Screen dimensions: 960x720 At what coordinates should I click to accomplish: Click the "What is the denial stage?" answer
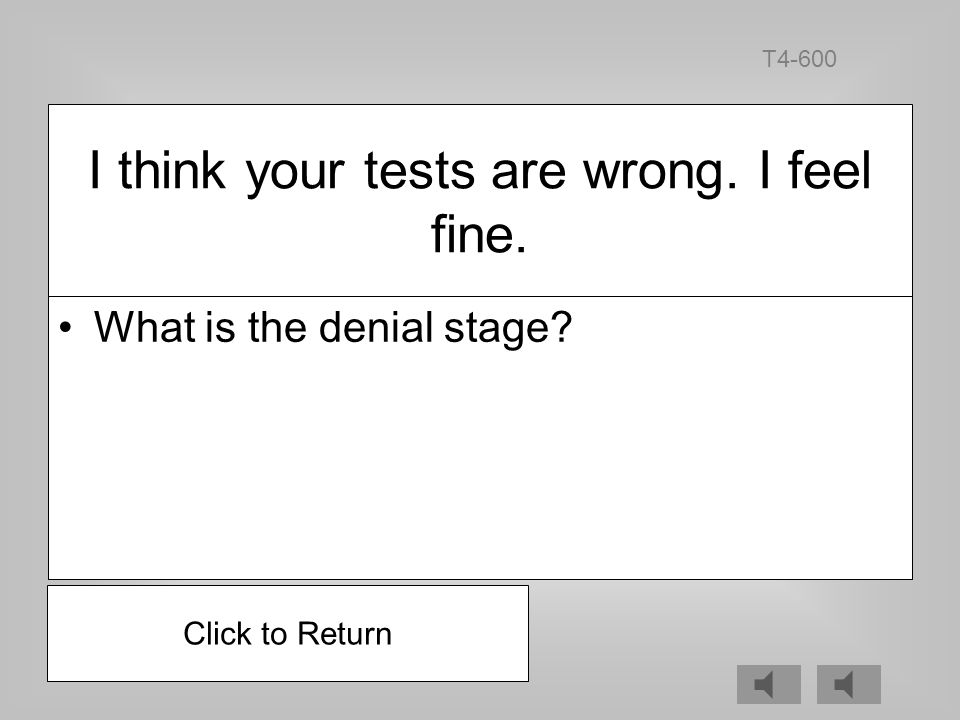point(332,328)
